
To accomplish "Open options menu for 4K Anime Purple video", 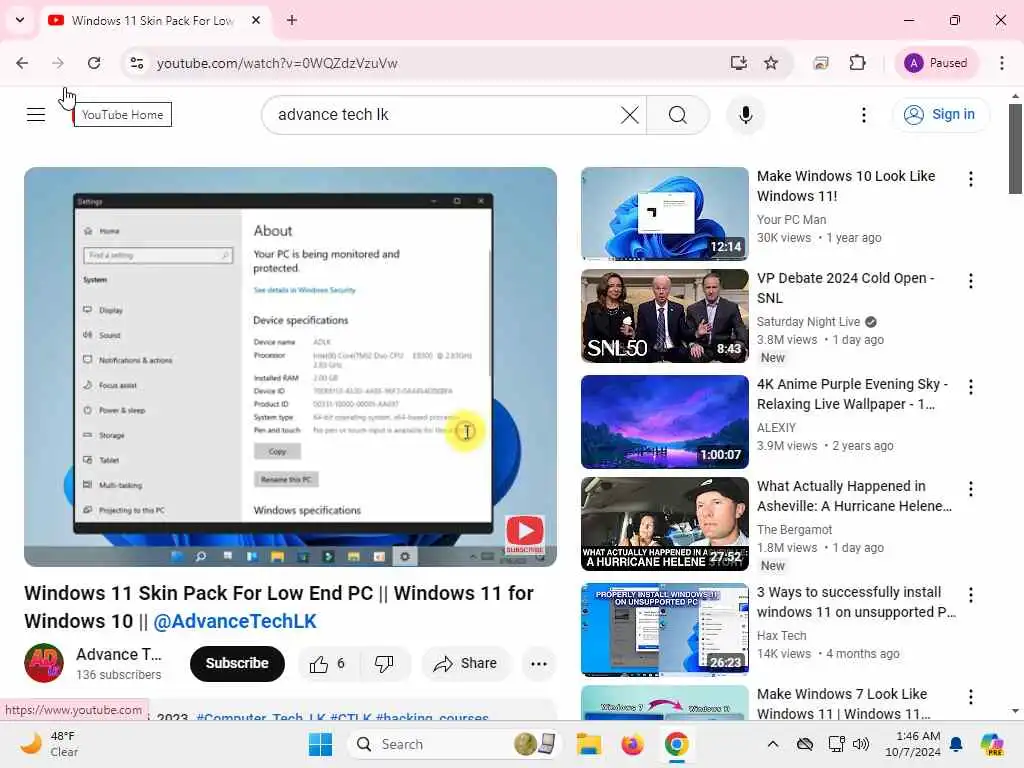I will coord(970,387).
